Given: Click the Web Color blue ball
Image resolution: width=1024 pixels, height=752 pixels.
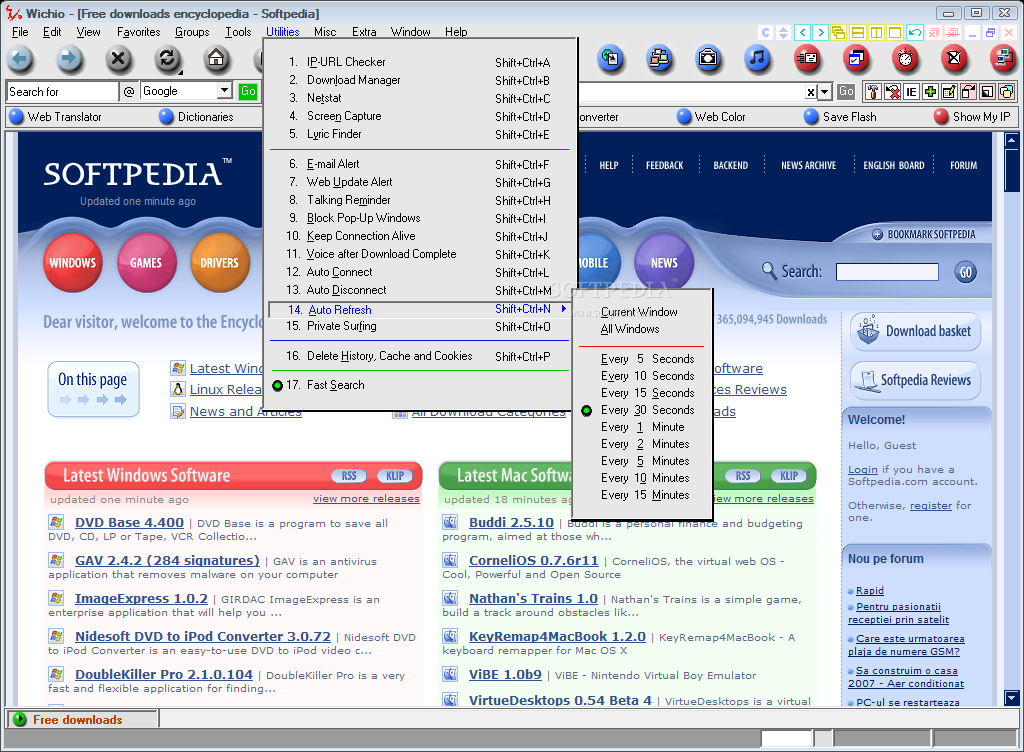Looking at the screenshot, I should 684,117.
